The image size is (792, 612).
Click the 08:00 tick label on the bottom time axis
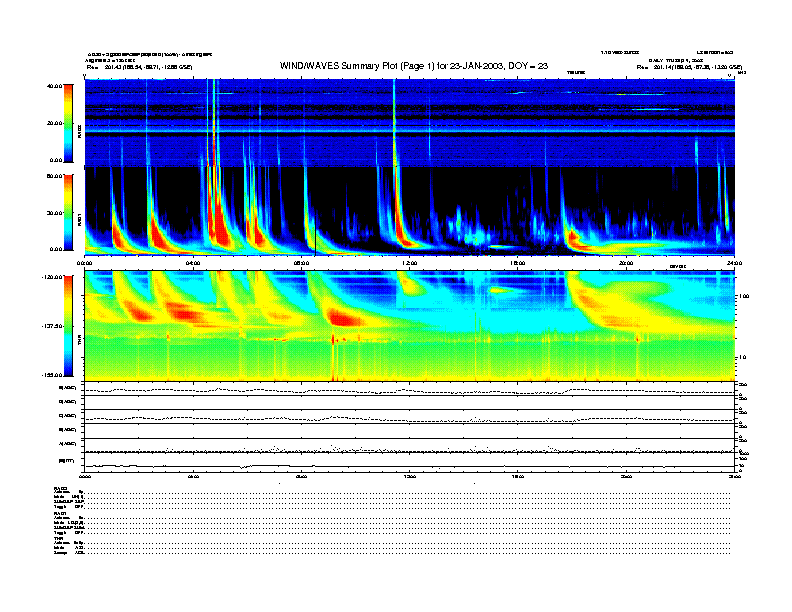point(301,476)
